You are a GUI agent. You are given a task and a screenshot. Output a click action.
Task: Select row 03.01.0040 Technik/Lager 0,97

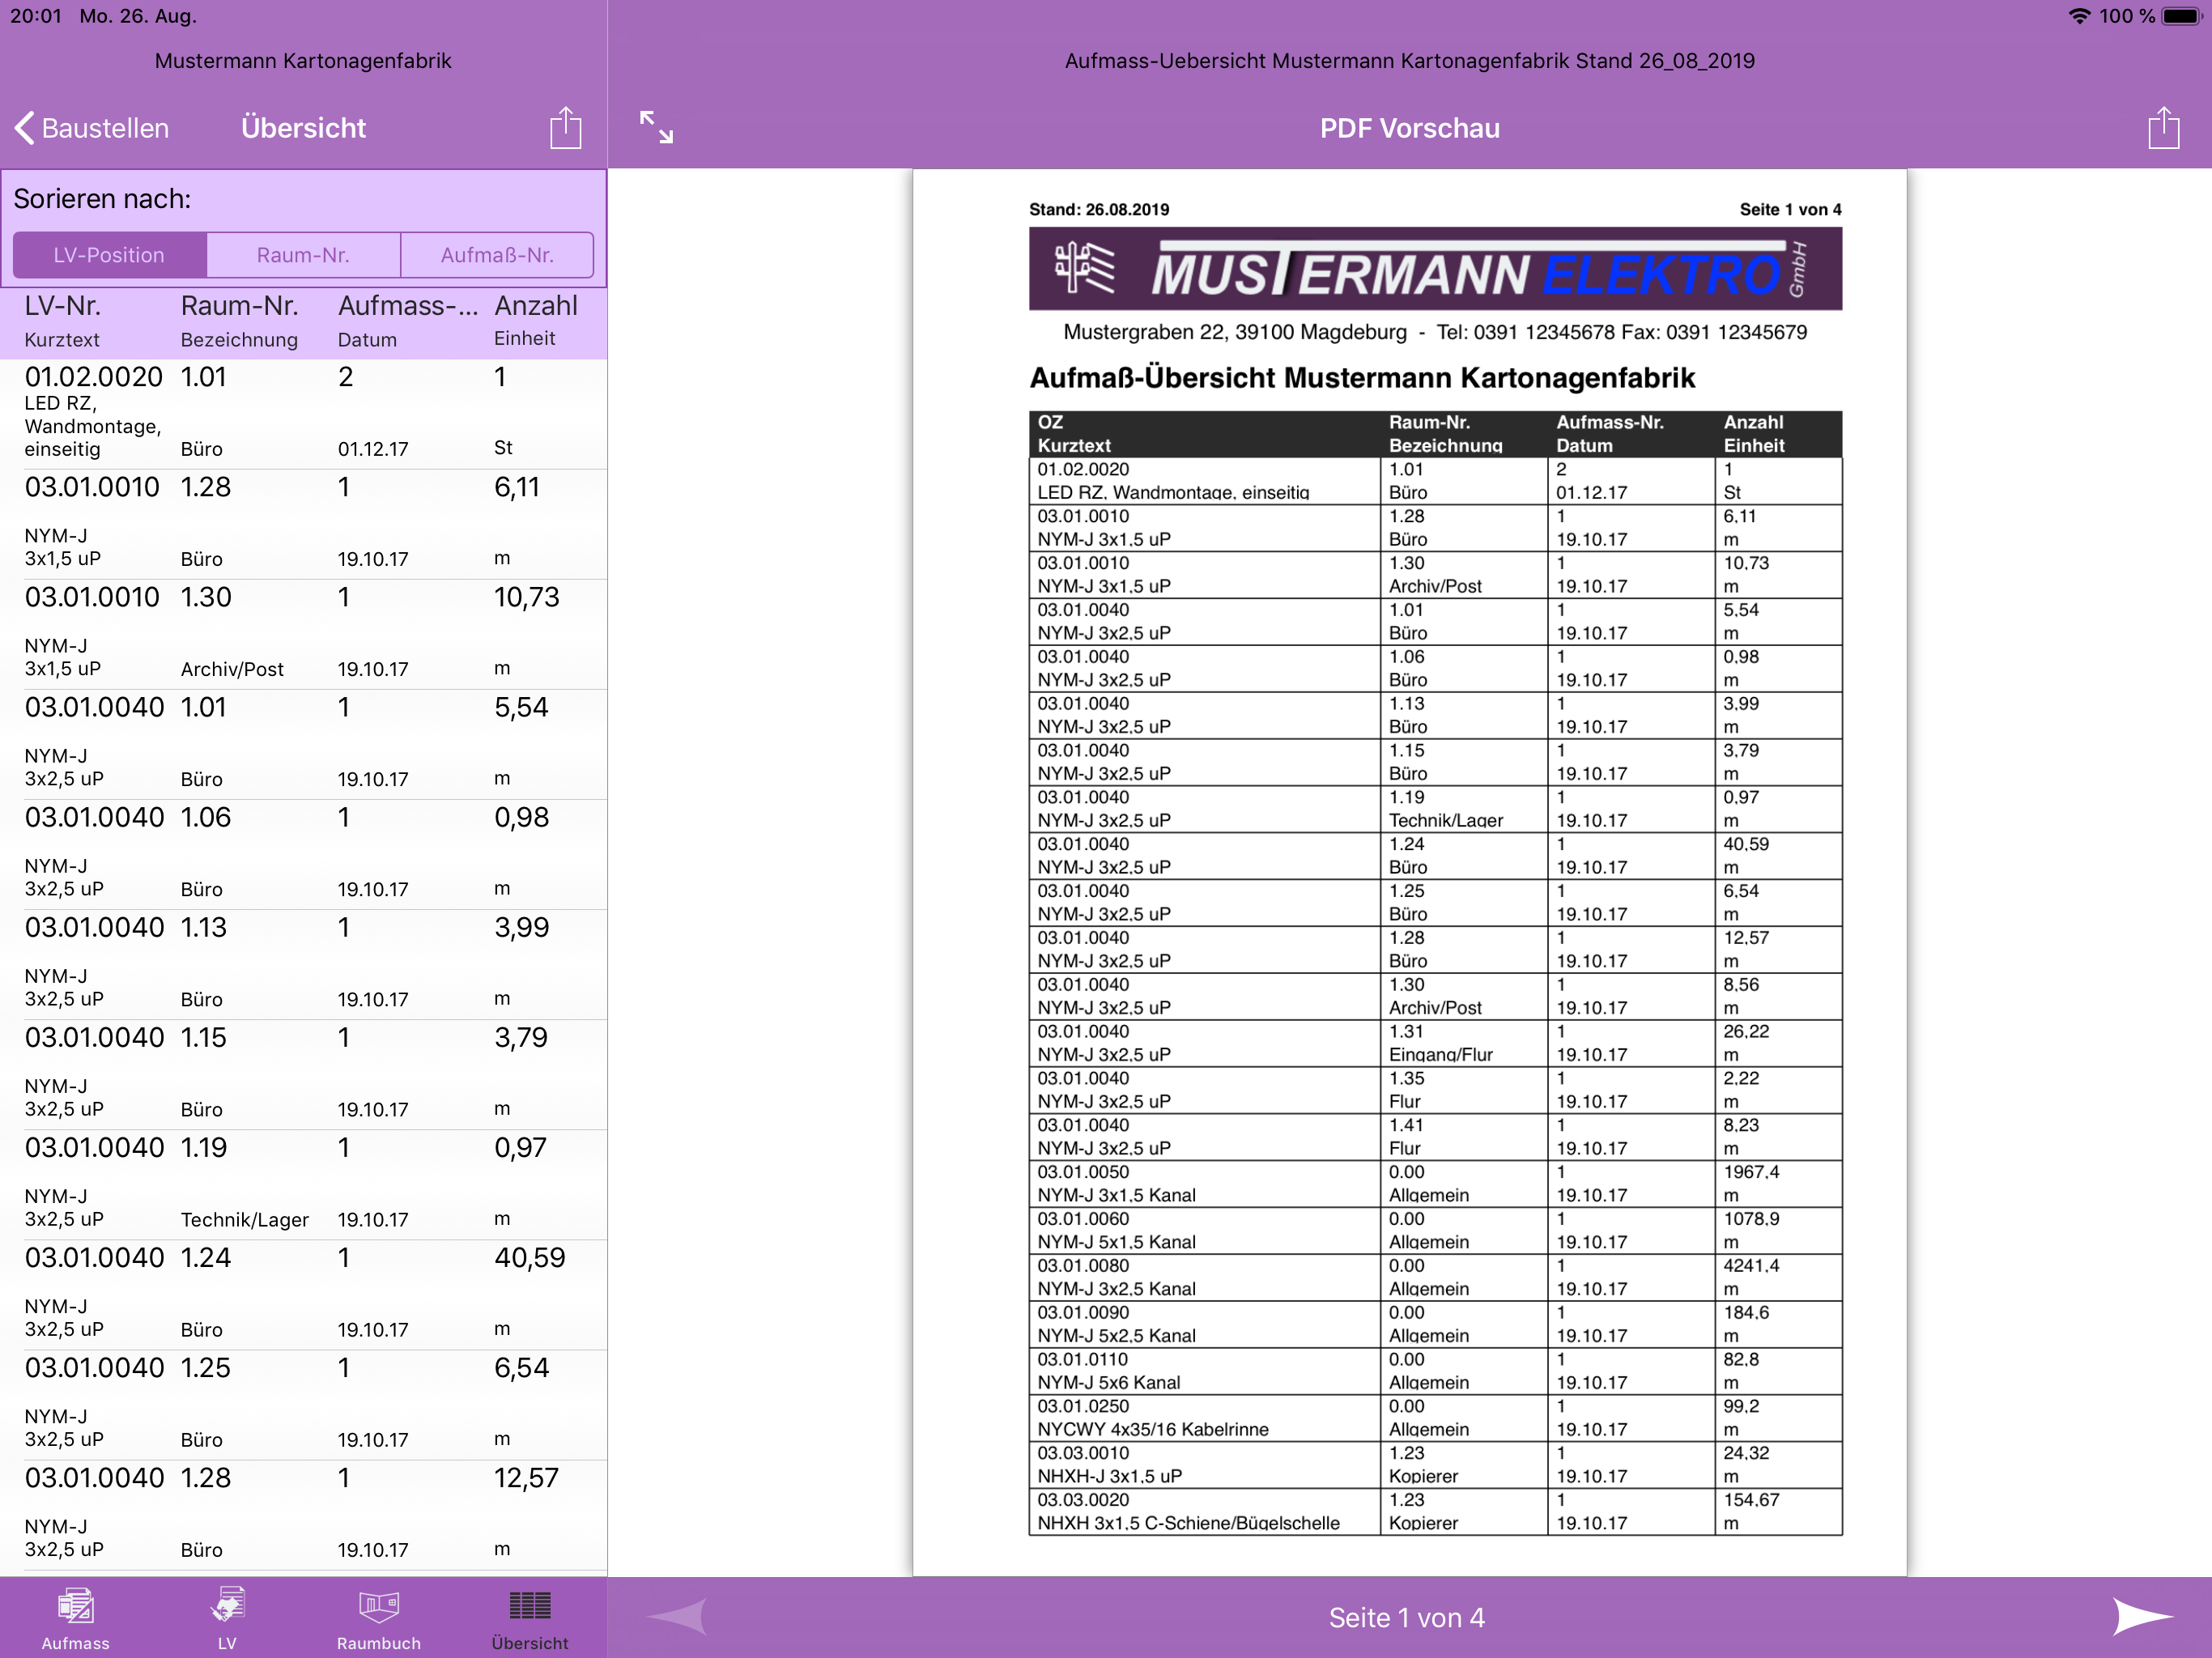coord(303,1185)
